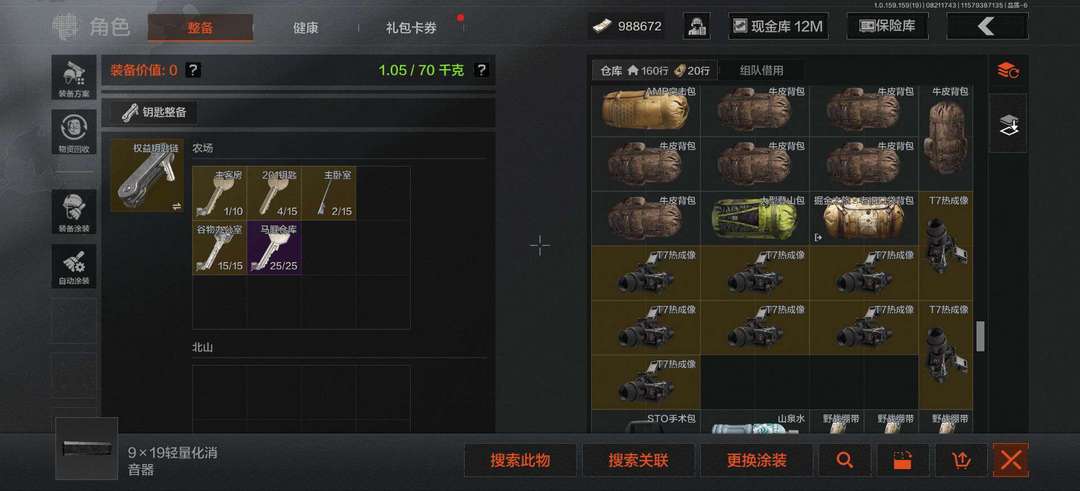Switch to the 组队借用 storage tab
This screenshot has width=1080, height=491.
tap(761, 70)
